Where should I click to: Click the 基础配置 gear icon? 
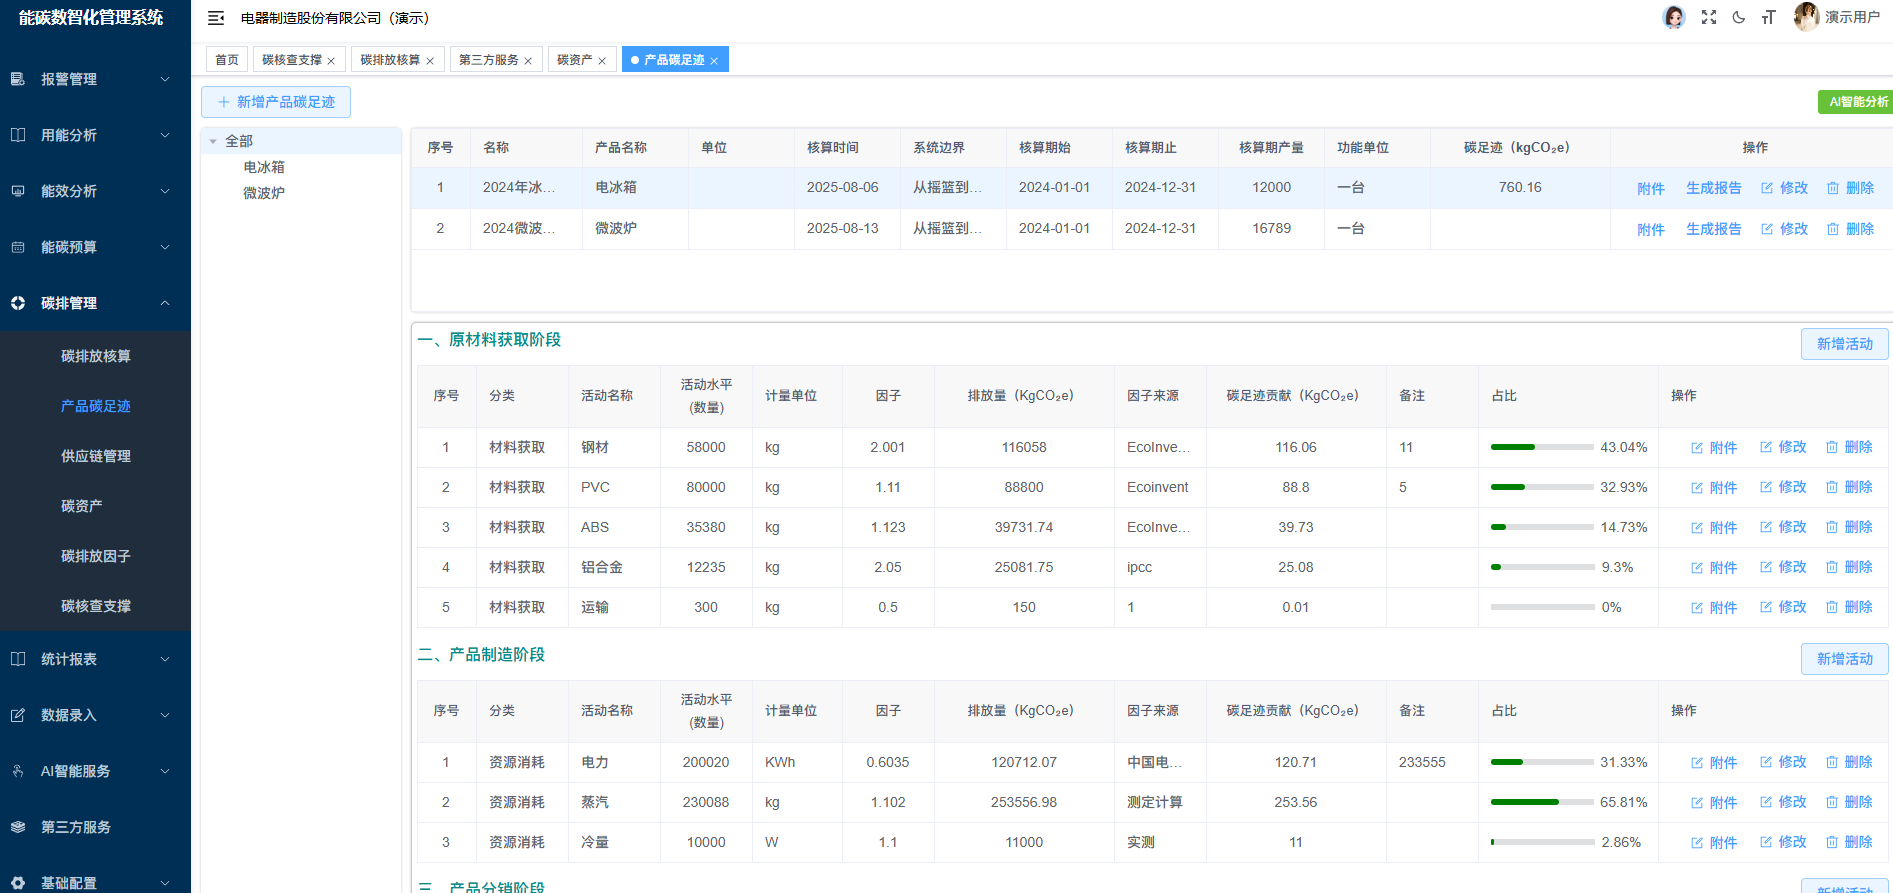[18, 883]
